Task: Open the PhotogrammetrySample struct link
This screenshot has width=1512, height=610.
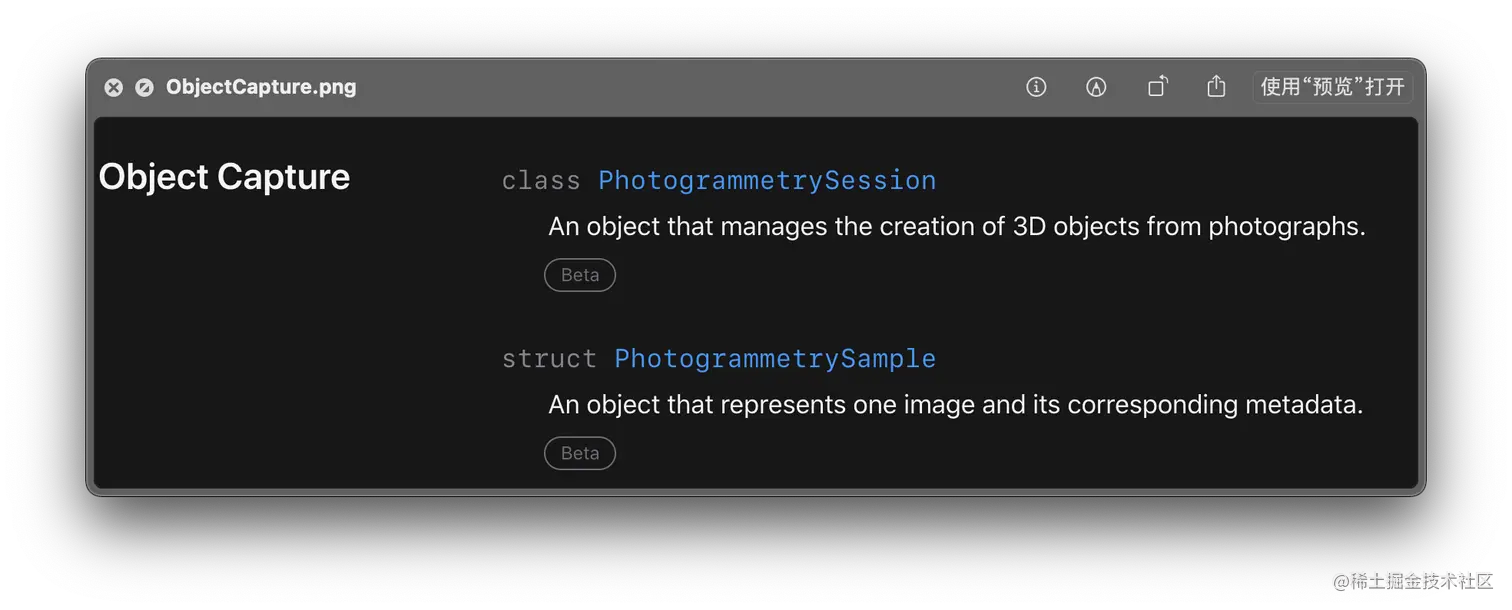Action: (x=775, y=359)
